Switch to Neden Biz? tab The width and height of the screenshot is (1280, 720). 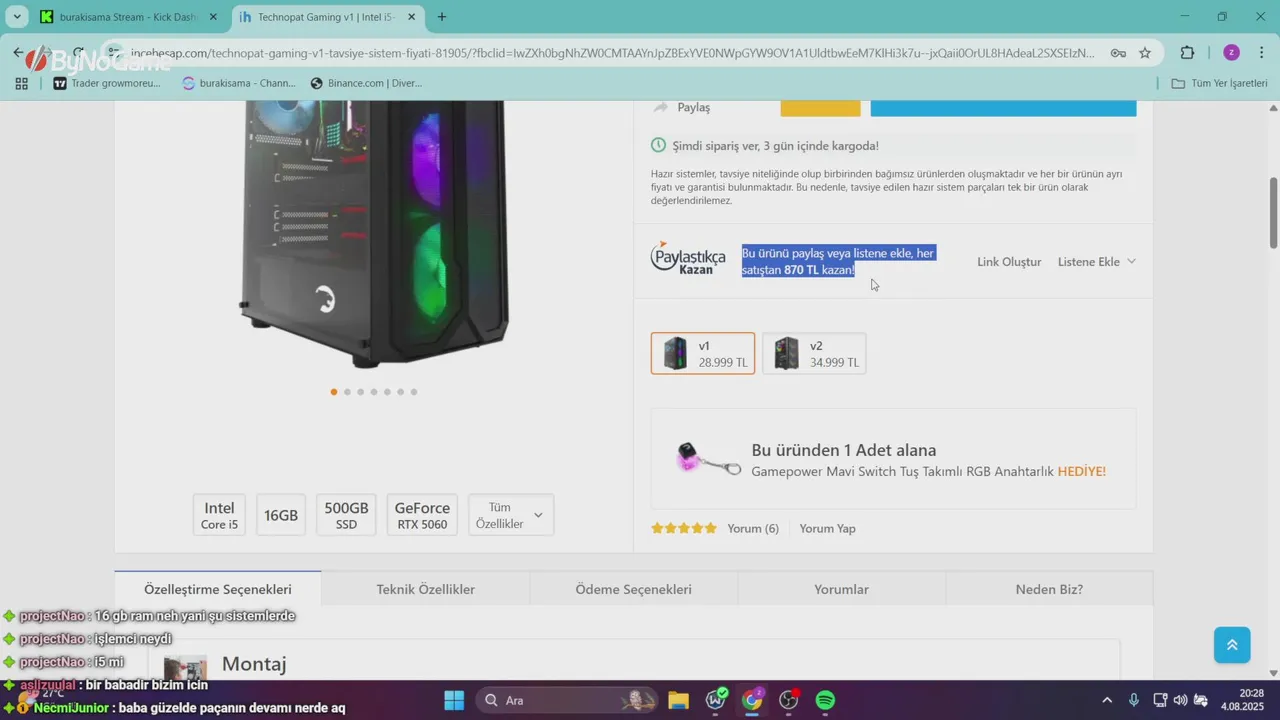click(1050, 589)
